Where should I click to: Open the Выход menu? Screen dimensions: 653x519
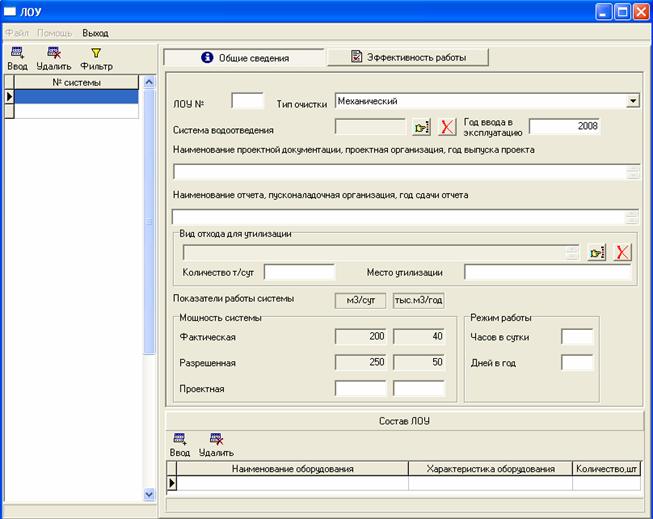point(95,33)
